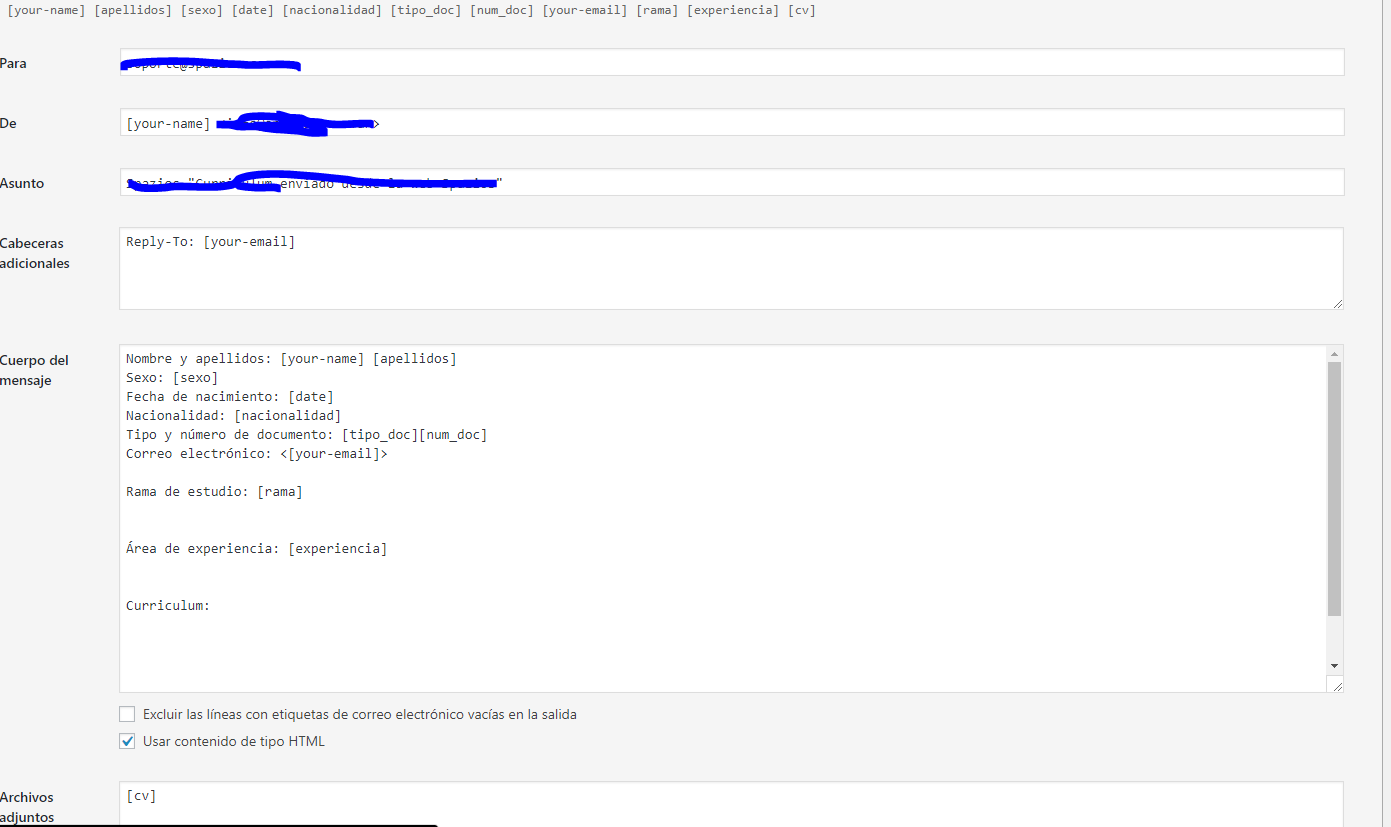
Task: Click the resize grip of Cabeceras adicionales box
Action: (1337, 303)
